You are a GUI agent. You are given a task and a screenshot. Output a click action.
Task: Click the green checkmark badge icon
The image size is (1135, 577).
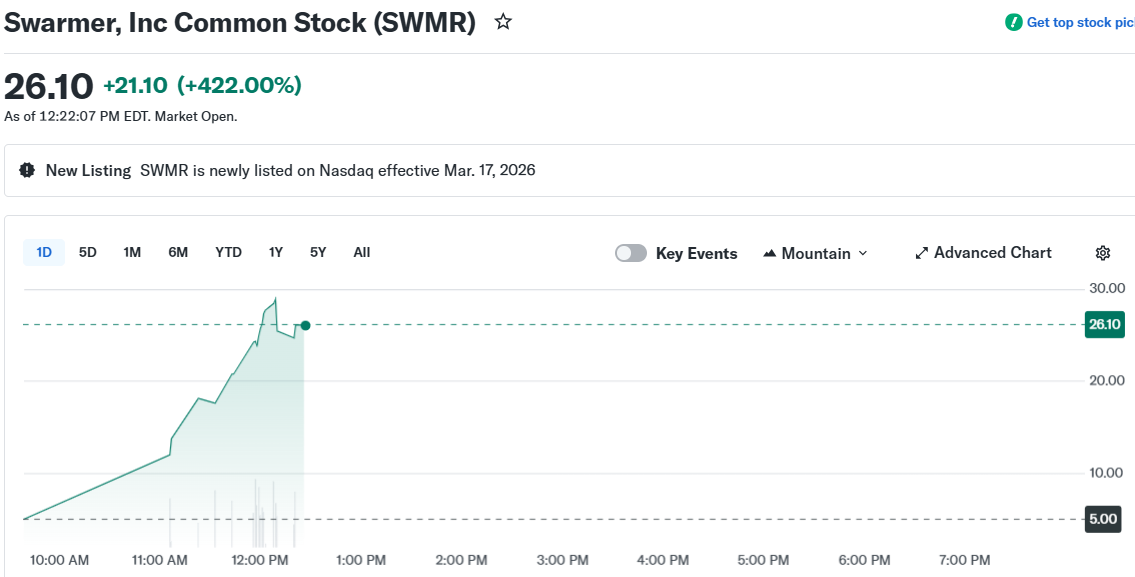[x=1012, y=21]
